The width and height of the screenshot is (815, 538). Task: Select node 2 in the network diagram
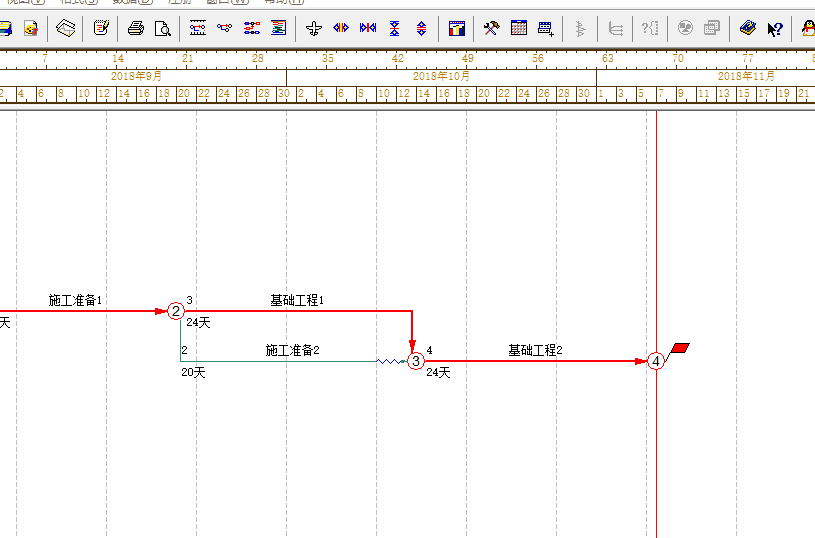[176, 311]
